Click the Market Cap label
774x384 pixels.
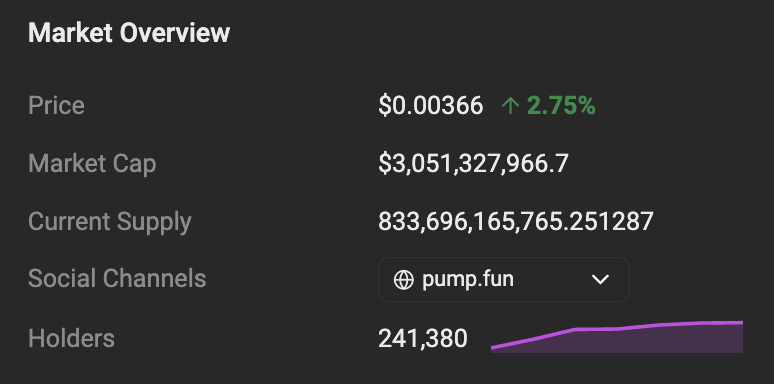(92, 164)
